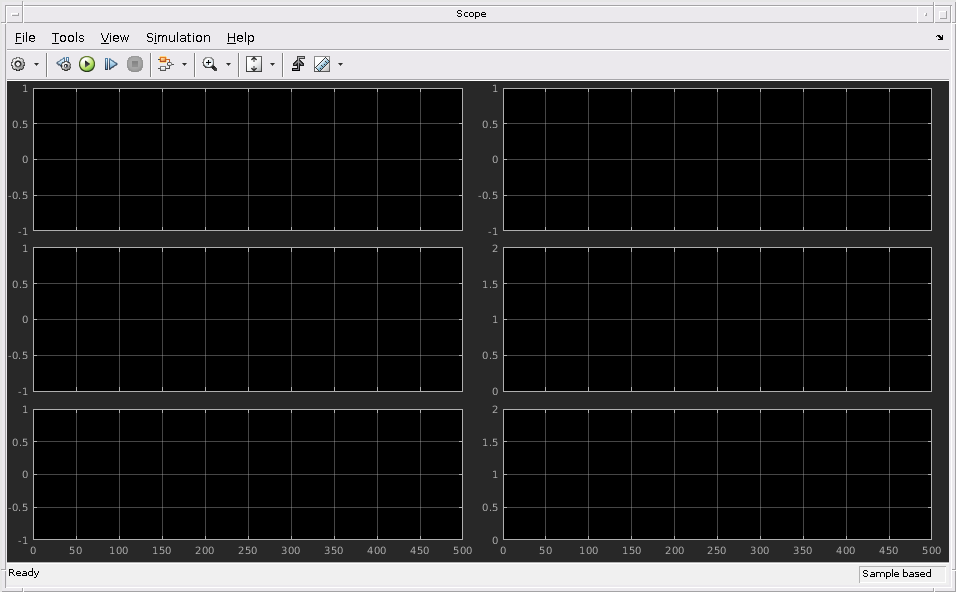The image size is (956, 592).
Task: Maximize the Scope window
Action: 942,14
